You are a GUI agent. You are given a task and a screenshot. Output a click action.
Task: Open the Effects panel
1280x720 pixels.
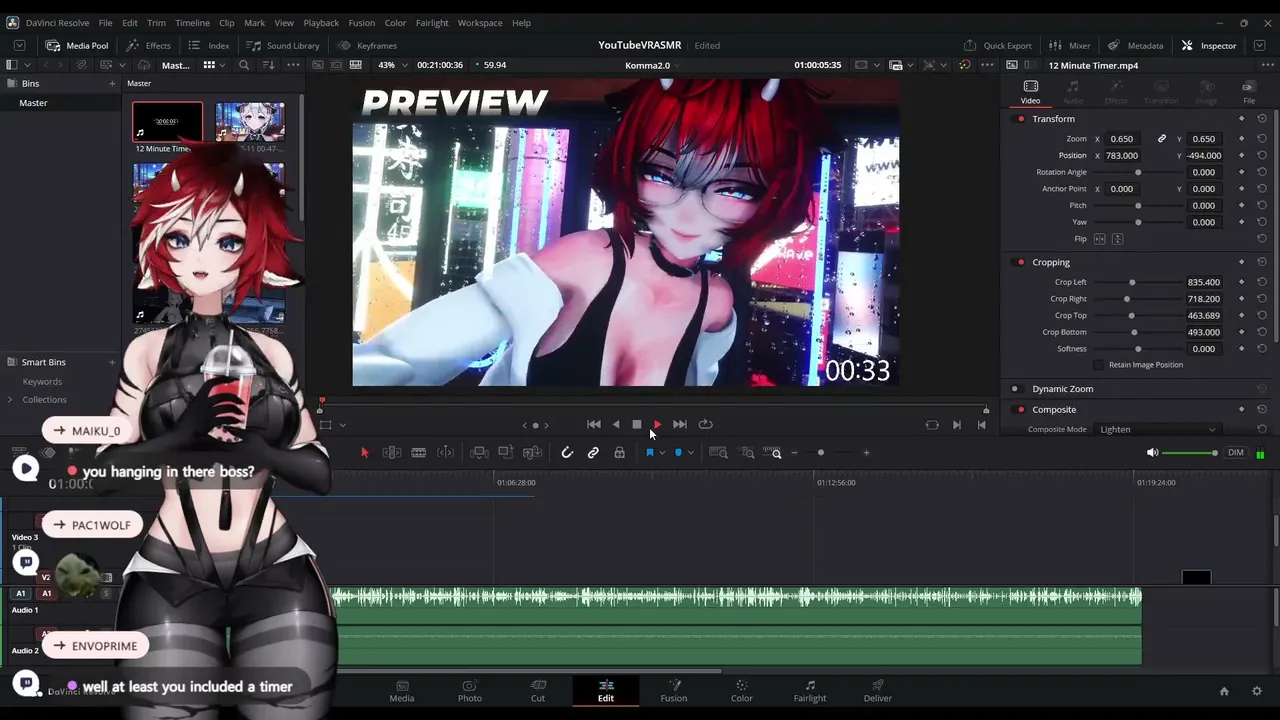[x=148, y=45]
